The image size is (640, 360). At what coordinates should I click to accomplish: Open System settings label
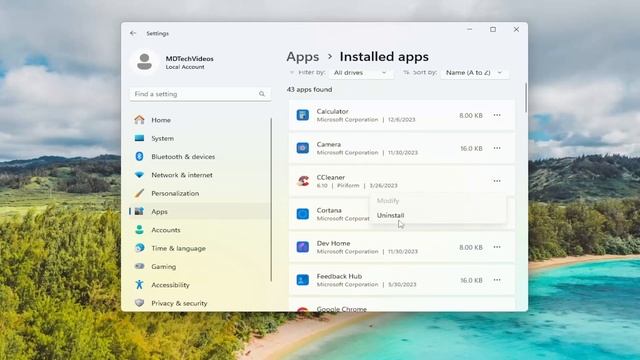162,138
